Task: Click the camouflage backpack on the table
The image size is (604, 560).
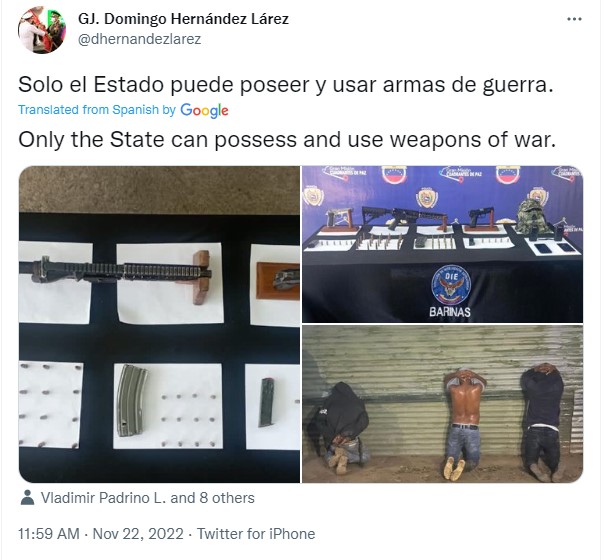Action: point(533,217)
